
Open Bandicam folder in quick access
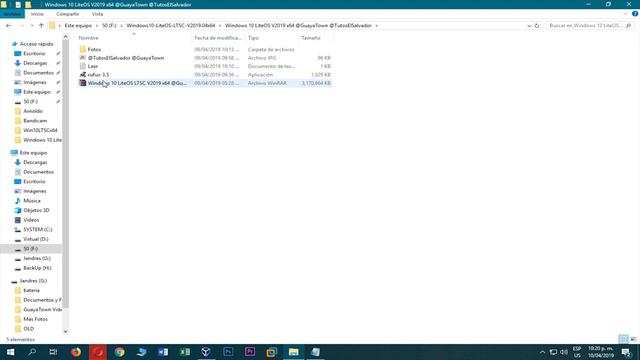35,121
